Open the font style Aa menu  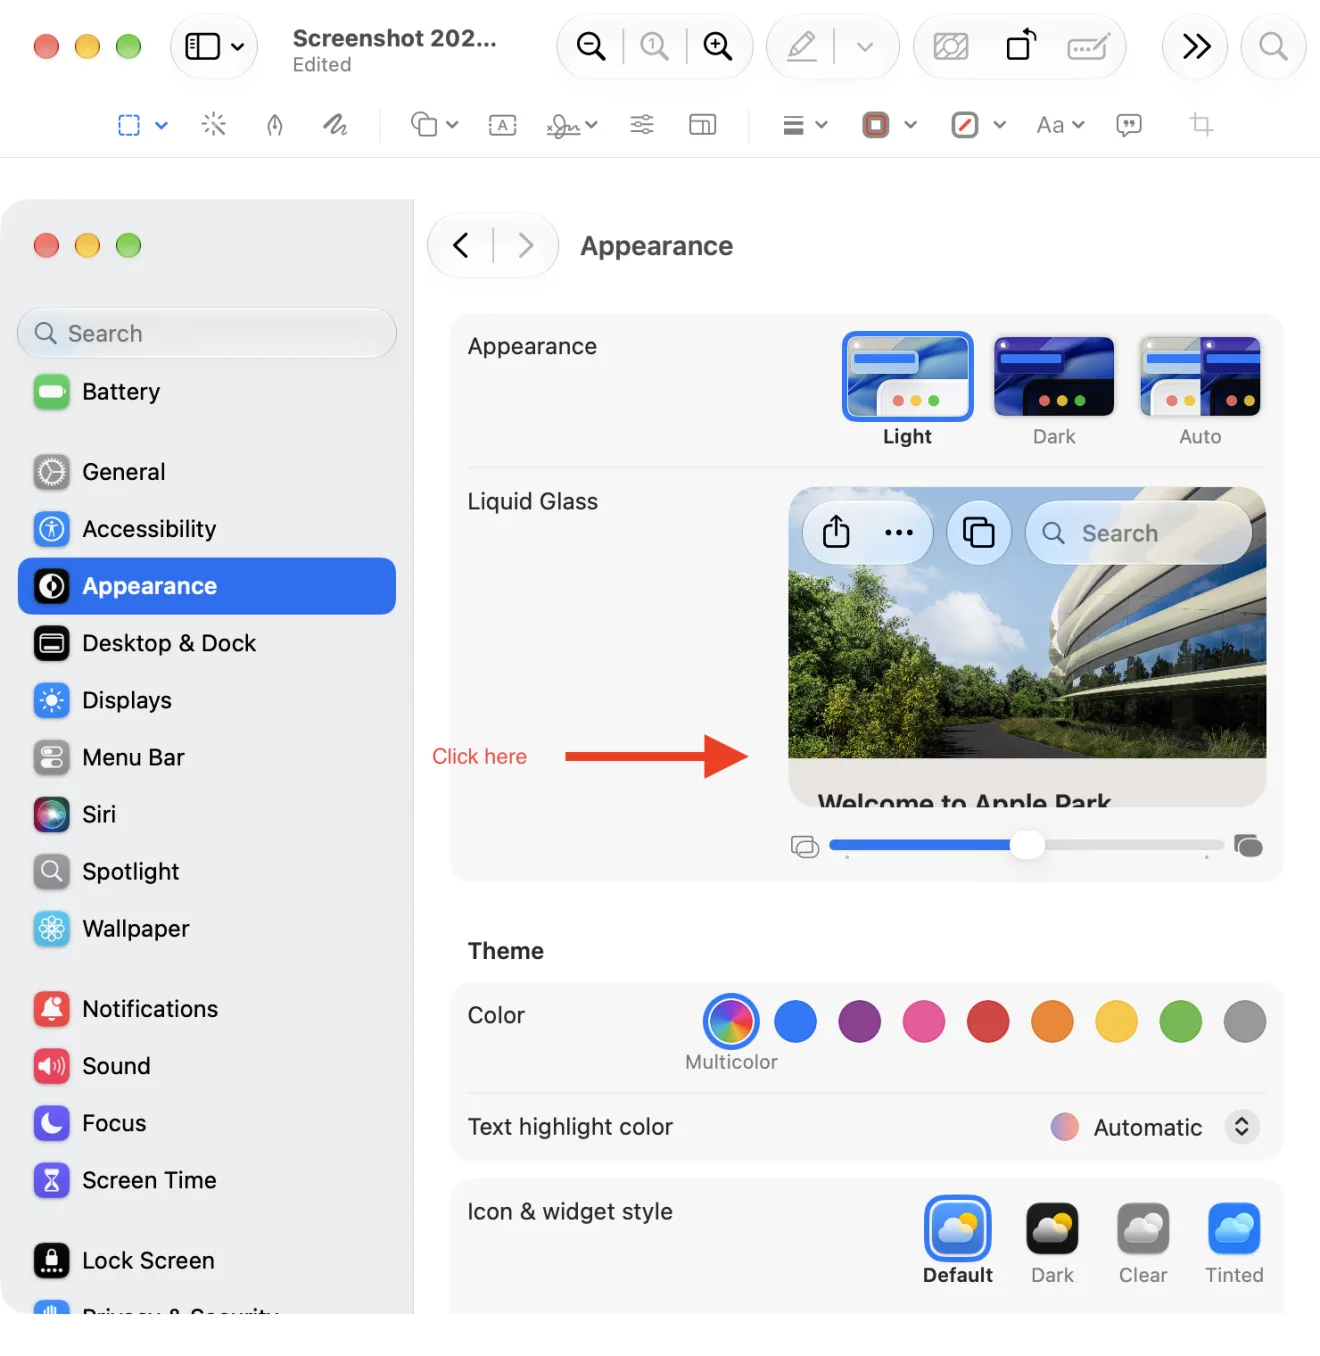coord(1060,125)
